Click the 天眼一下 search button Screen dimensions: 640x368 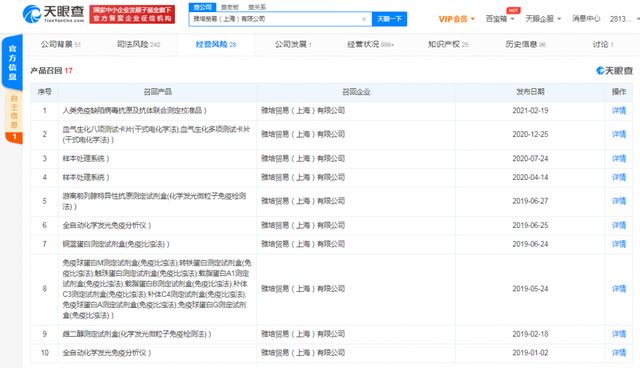389,19
